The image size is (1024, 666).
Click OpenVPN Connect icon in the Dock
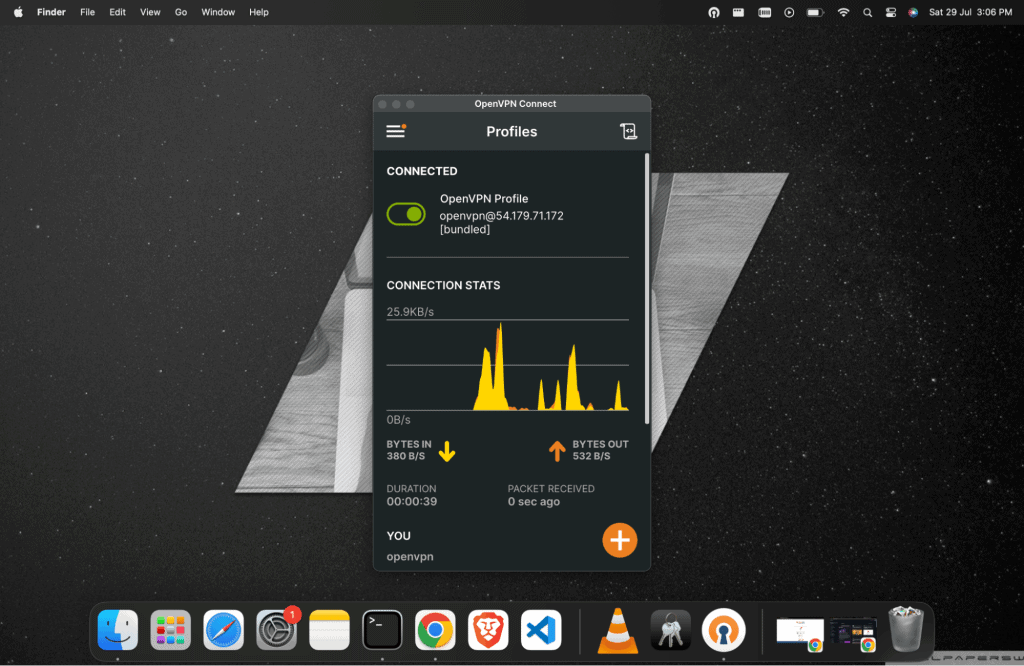[723, 630]
